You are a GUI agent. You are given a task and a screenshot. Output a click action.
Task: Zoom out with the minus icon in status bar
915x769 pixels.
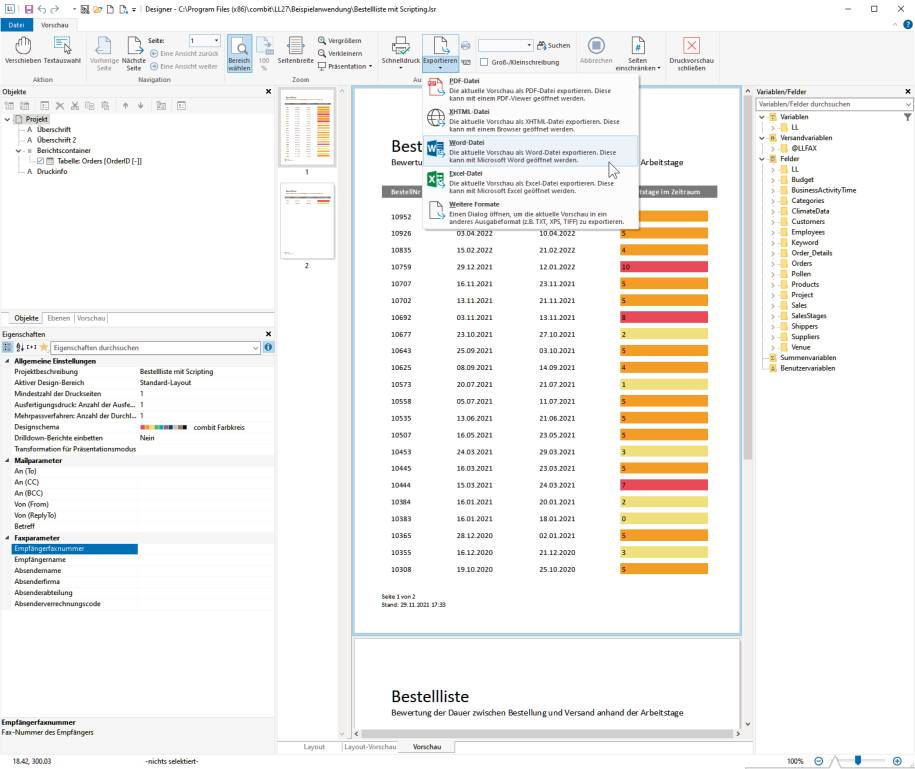tap(819, 761)
